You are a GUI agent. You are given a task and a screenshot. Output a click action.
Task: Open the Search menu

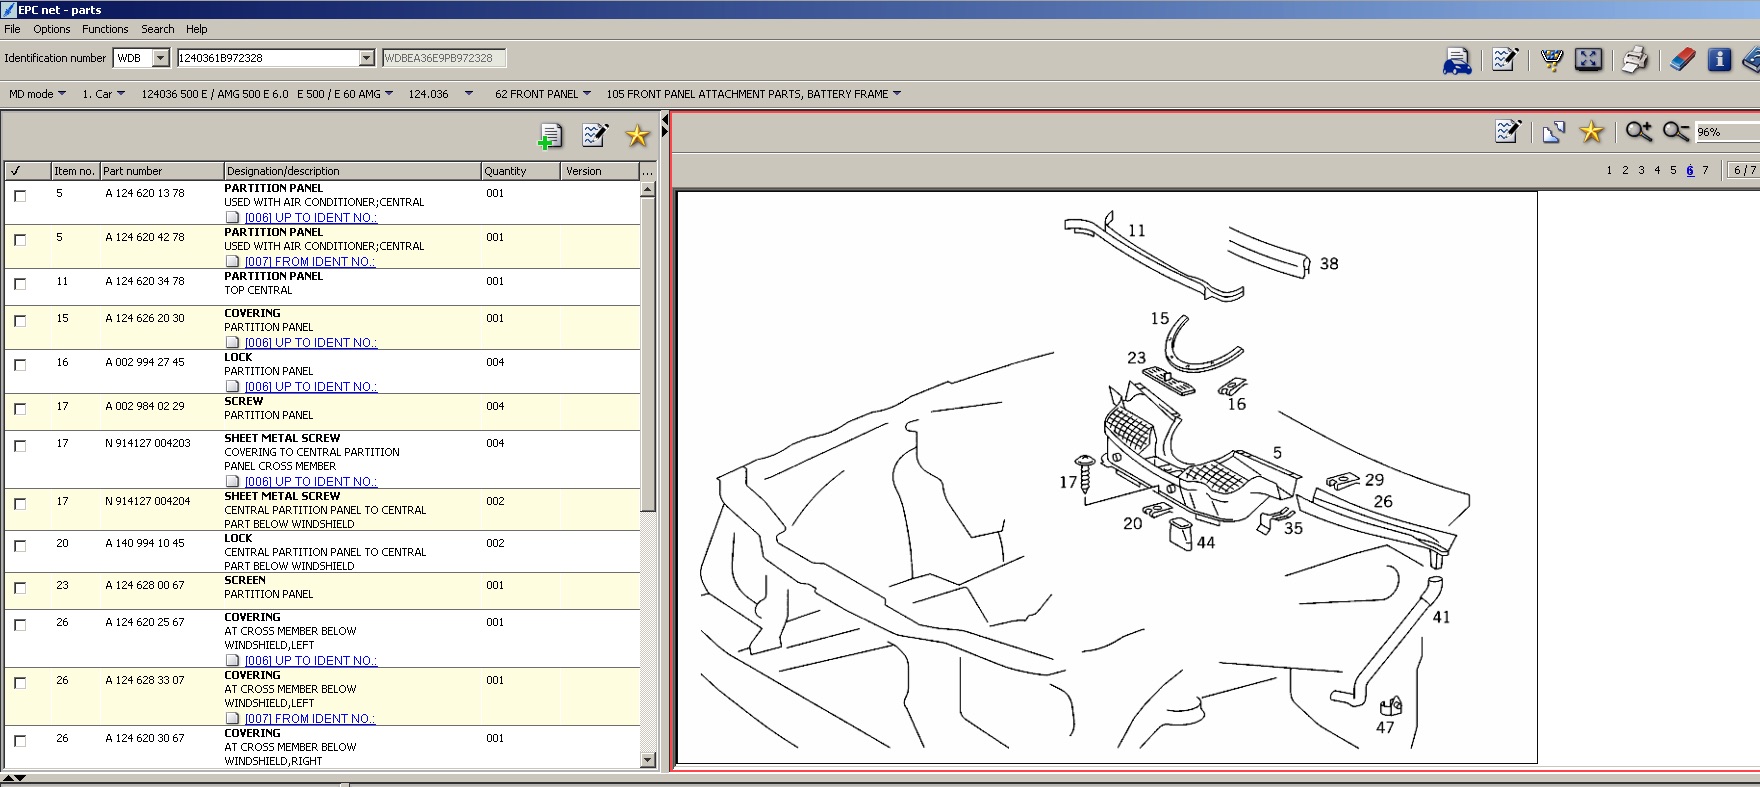pyautogui.click(x=157, y=29)
